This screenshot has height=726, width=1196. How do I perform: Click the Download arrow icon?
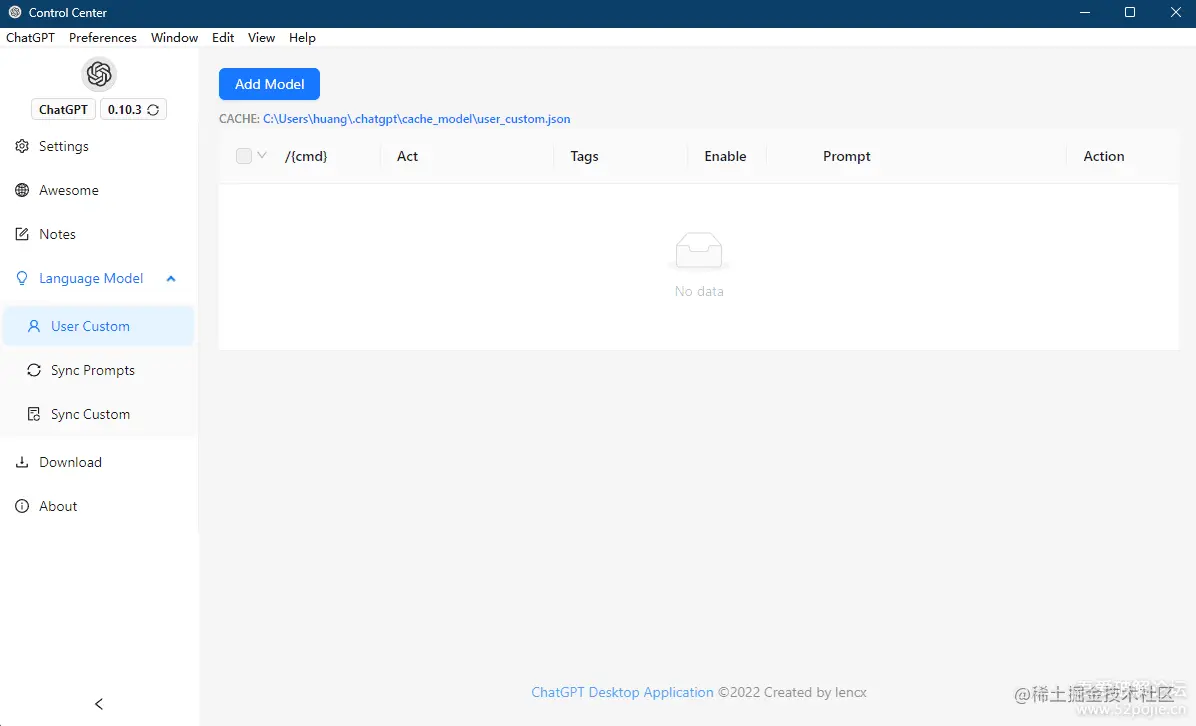click(22, 462)
